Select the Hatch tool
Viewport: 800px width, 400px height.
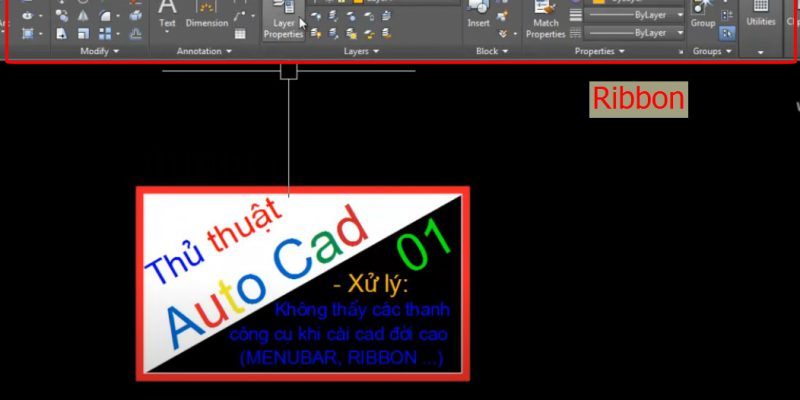[27, 34]
